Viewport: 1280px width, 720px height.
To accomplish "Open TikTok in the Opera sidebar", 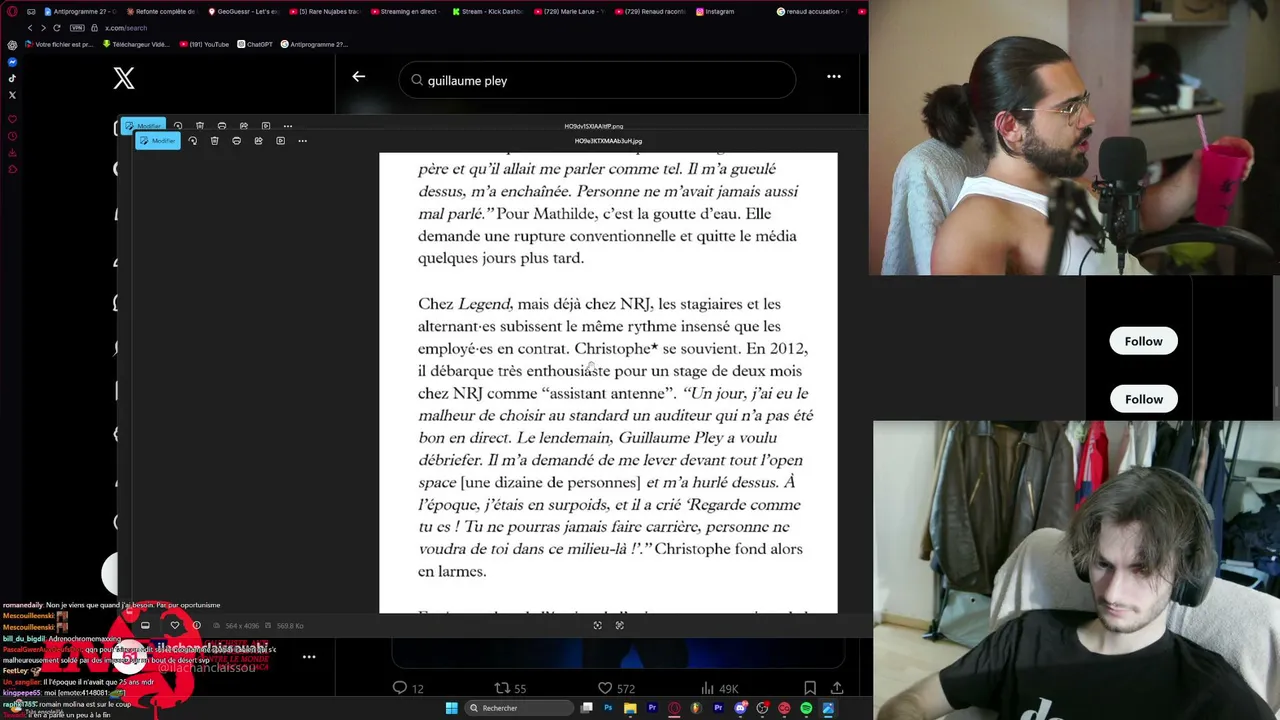I will tap(12, 78).
